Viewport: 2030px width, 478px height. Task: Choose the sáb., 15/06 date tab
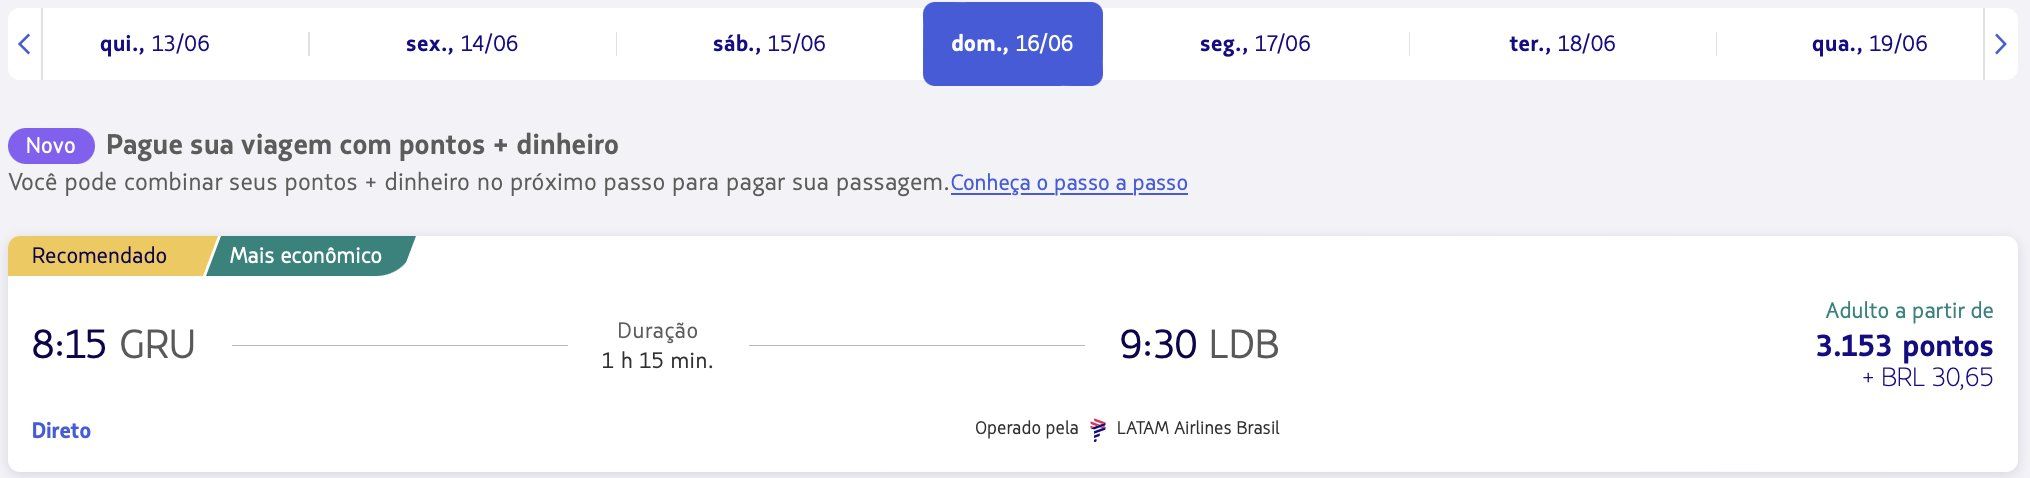tap(769, 44)
